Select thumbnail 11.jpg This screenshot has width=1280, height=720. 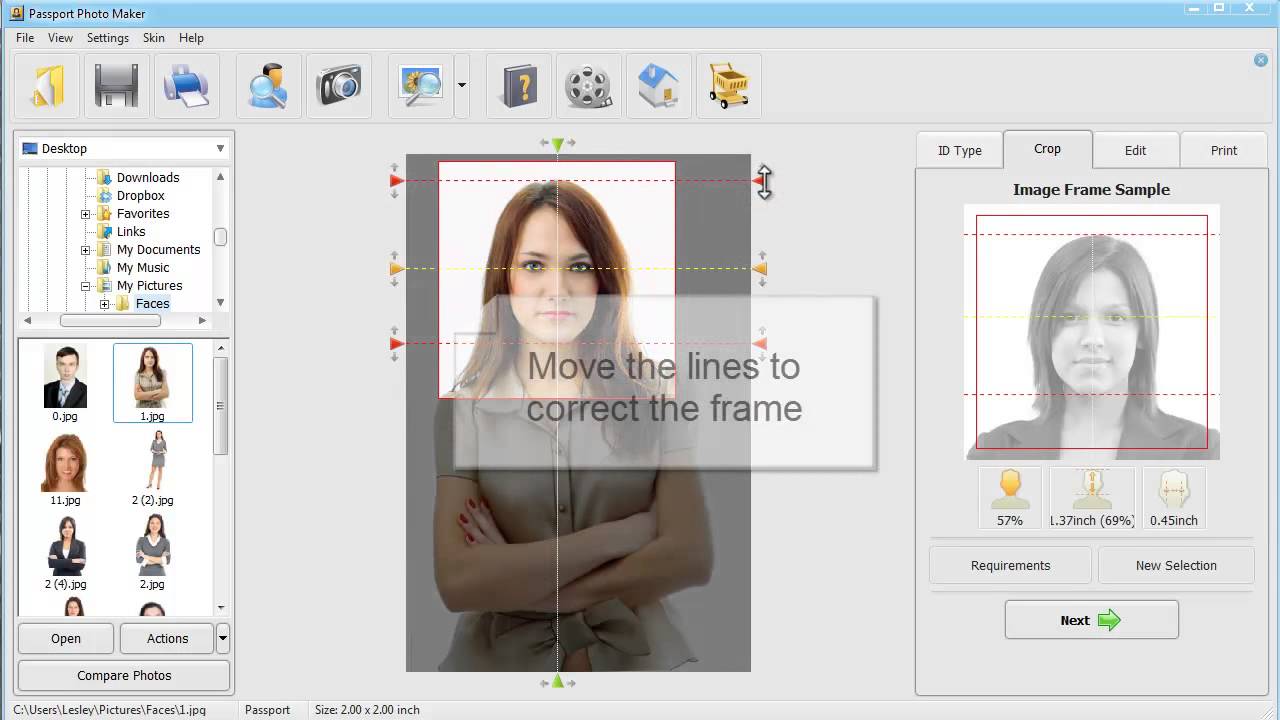click(x=65, y=468)
